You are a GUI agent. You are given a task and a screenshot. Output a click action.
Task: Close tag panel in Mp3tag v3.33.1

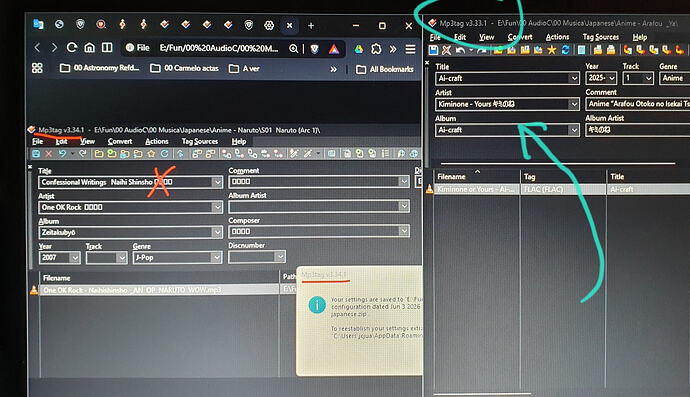tap(427, 63)
